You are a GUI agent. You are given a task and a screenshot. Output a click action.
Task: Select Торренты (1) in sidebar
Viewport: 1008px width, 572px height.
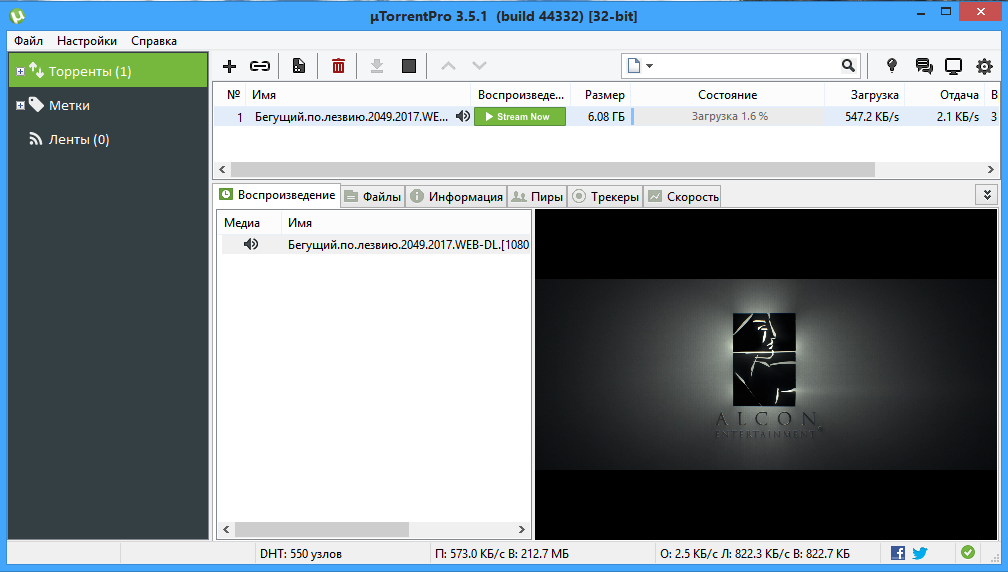pos(108,71)
